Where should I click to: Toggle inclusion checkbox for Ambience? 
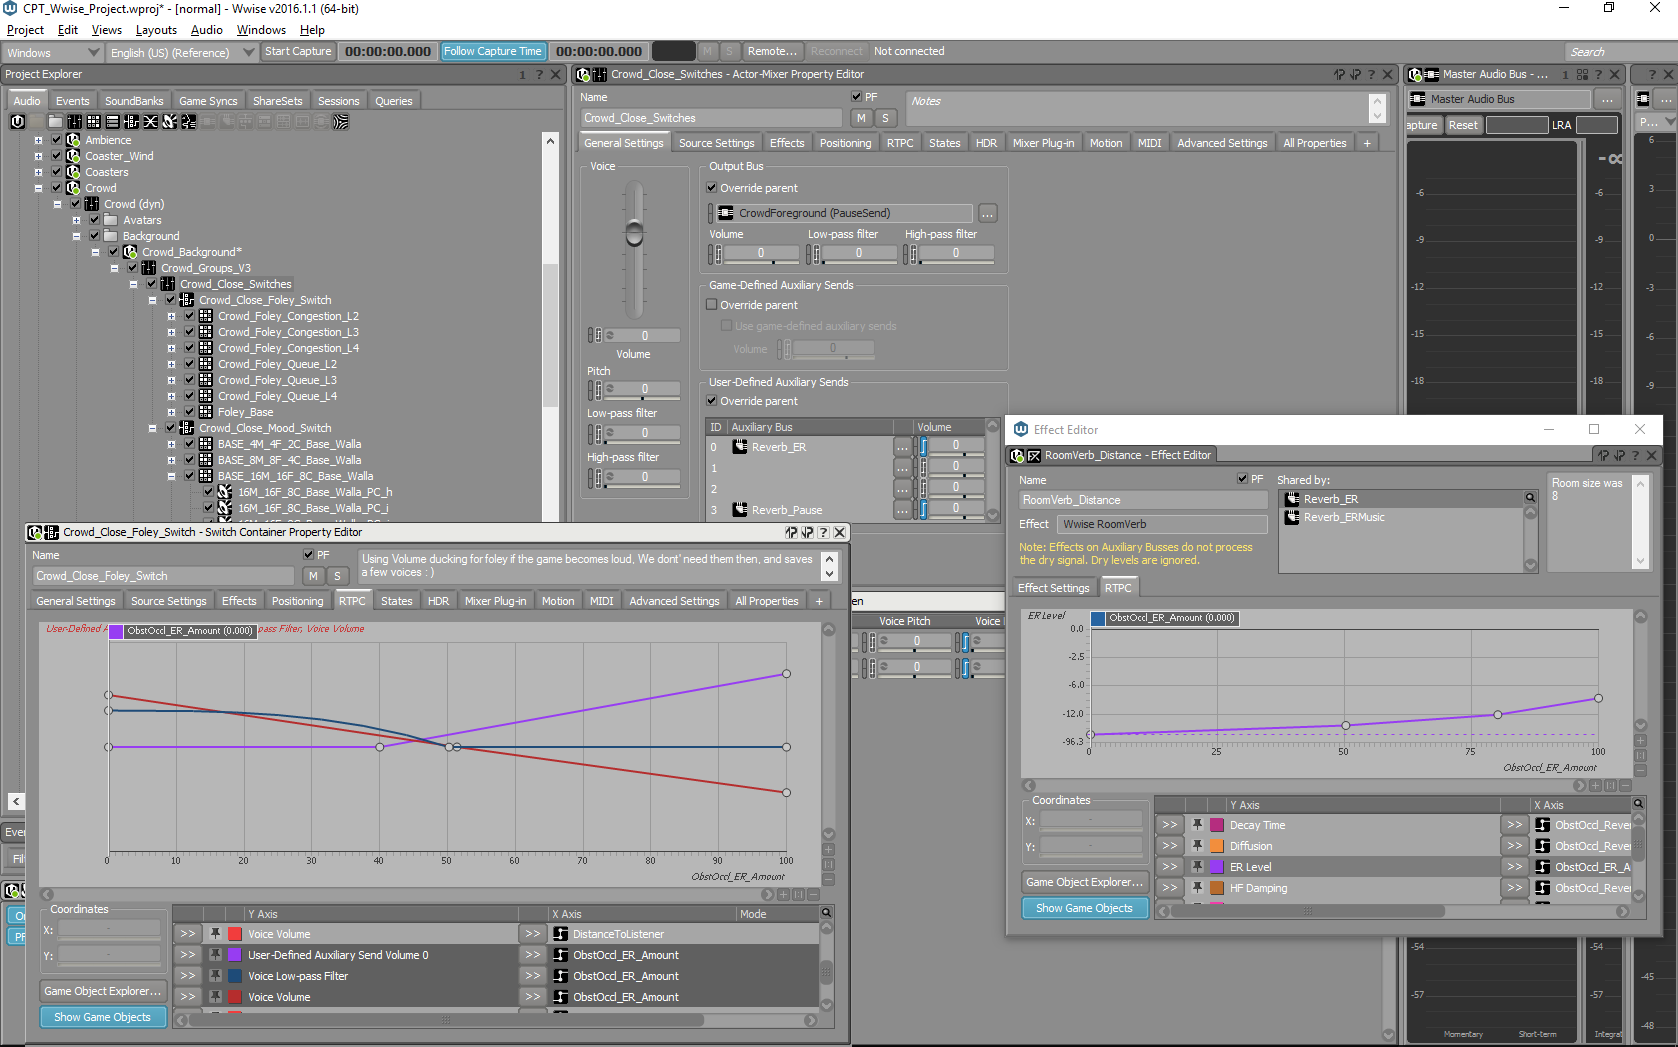[x=57, y=140]
